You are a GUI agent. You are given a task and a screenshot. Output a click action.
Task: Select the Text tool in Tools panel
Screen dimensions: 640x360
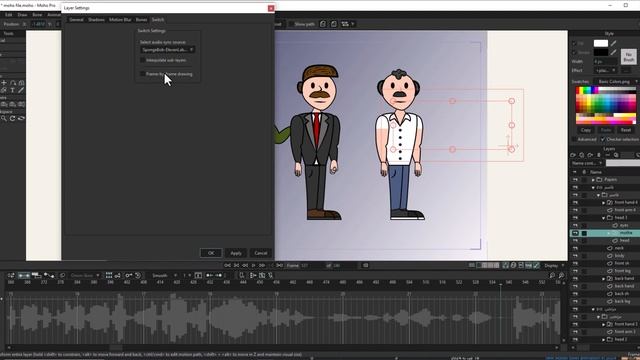click(x=13, y=90)
